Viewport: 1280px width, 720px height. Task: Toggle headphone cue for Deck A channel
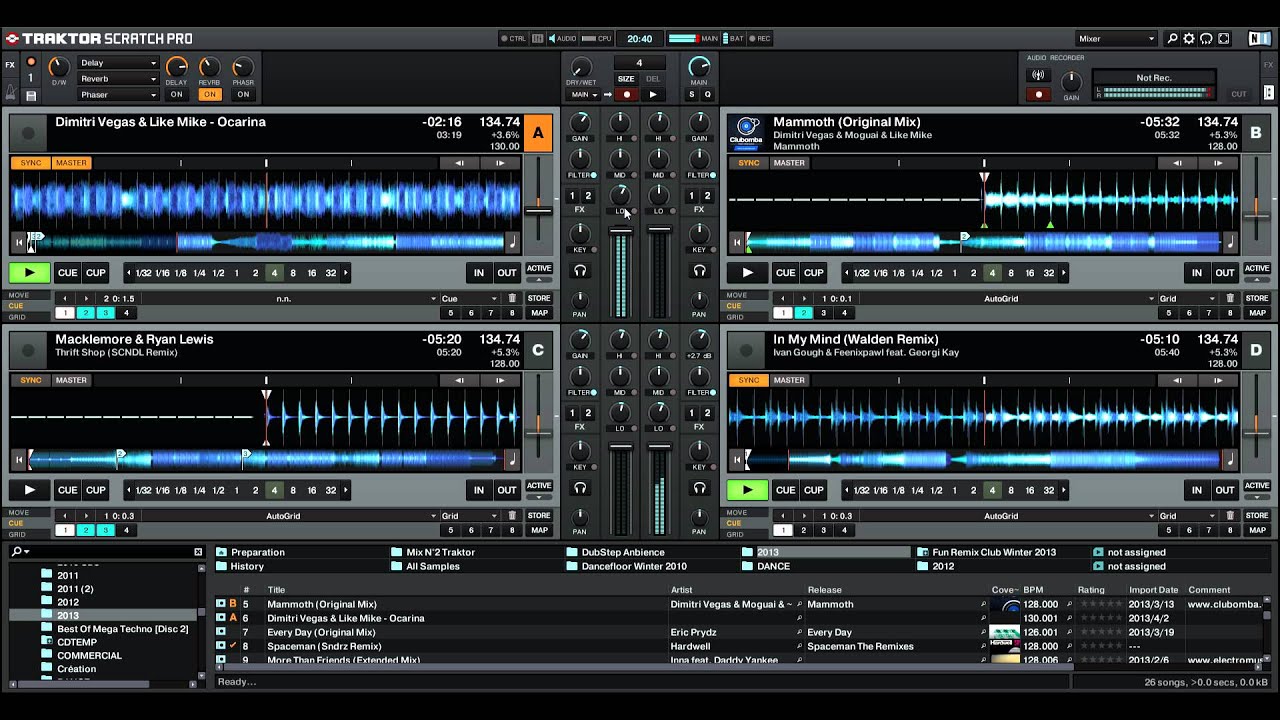click(x=580, y=271)
